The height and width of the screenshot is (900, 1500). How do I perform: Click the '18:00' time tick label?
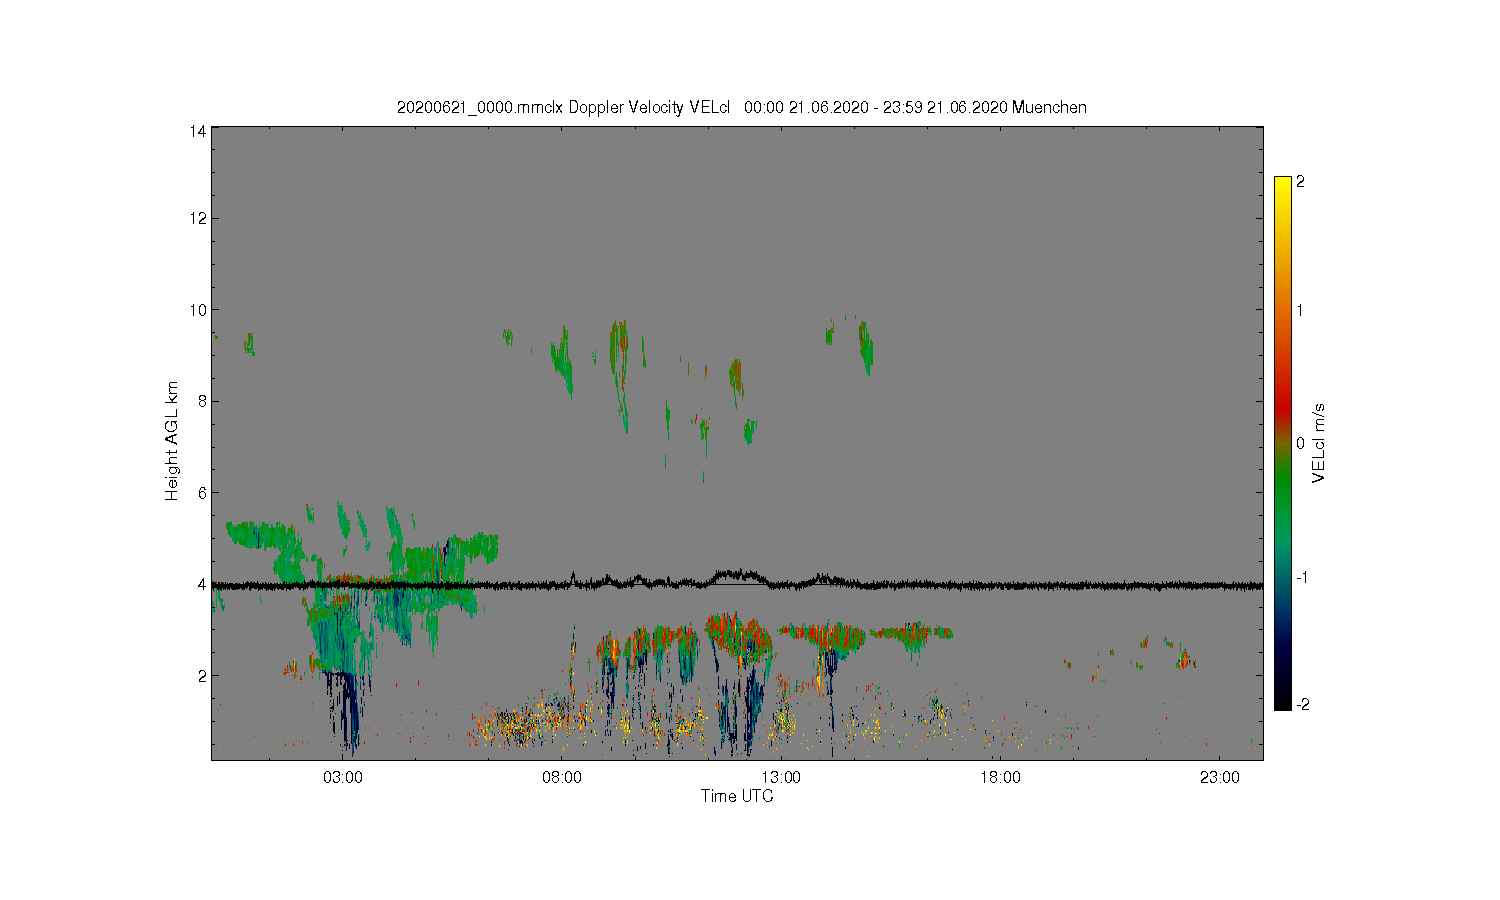click(999, 778)
